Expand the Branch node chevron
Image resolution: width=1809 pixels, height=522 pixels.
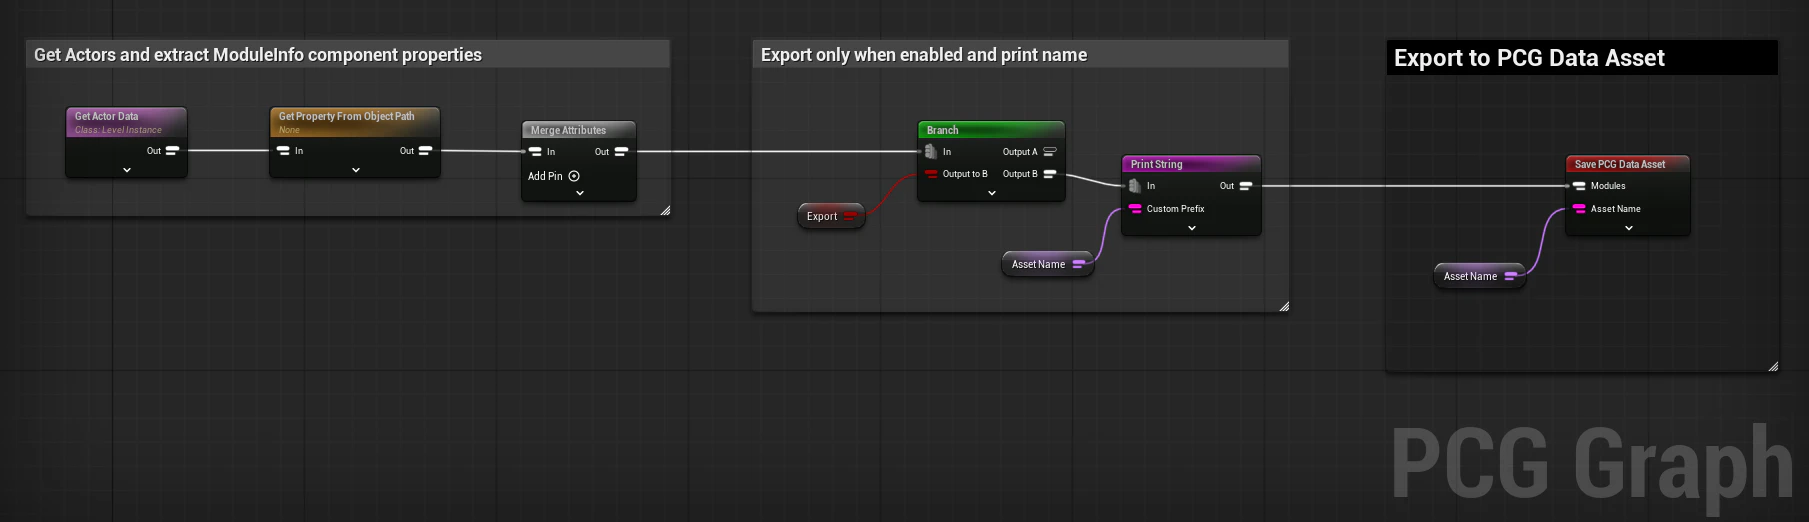click(x=992, y=193)
